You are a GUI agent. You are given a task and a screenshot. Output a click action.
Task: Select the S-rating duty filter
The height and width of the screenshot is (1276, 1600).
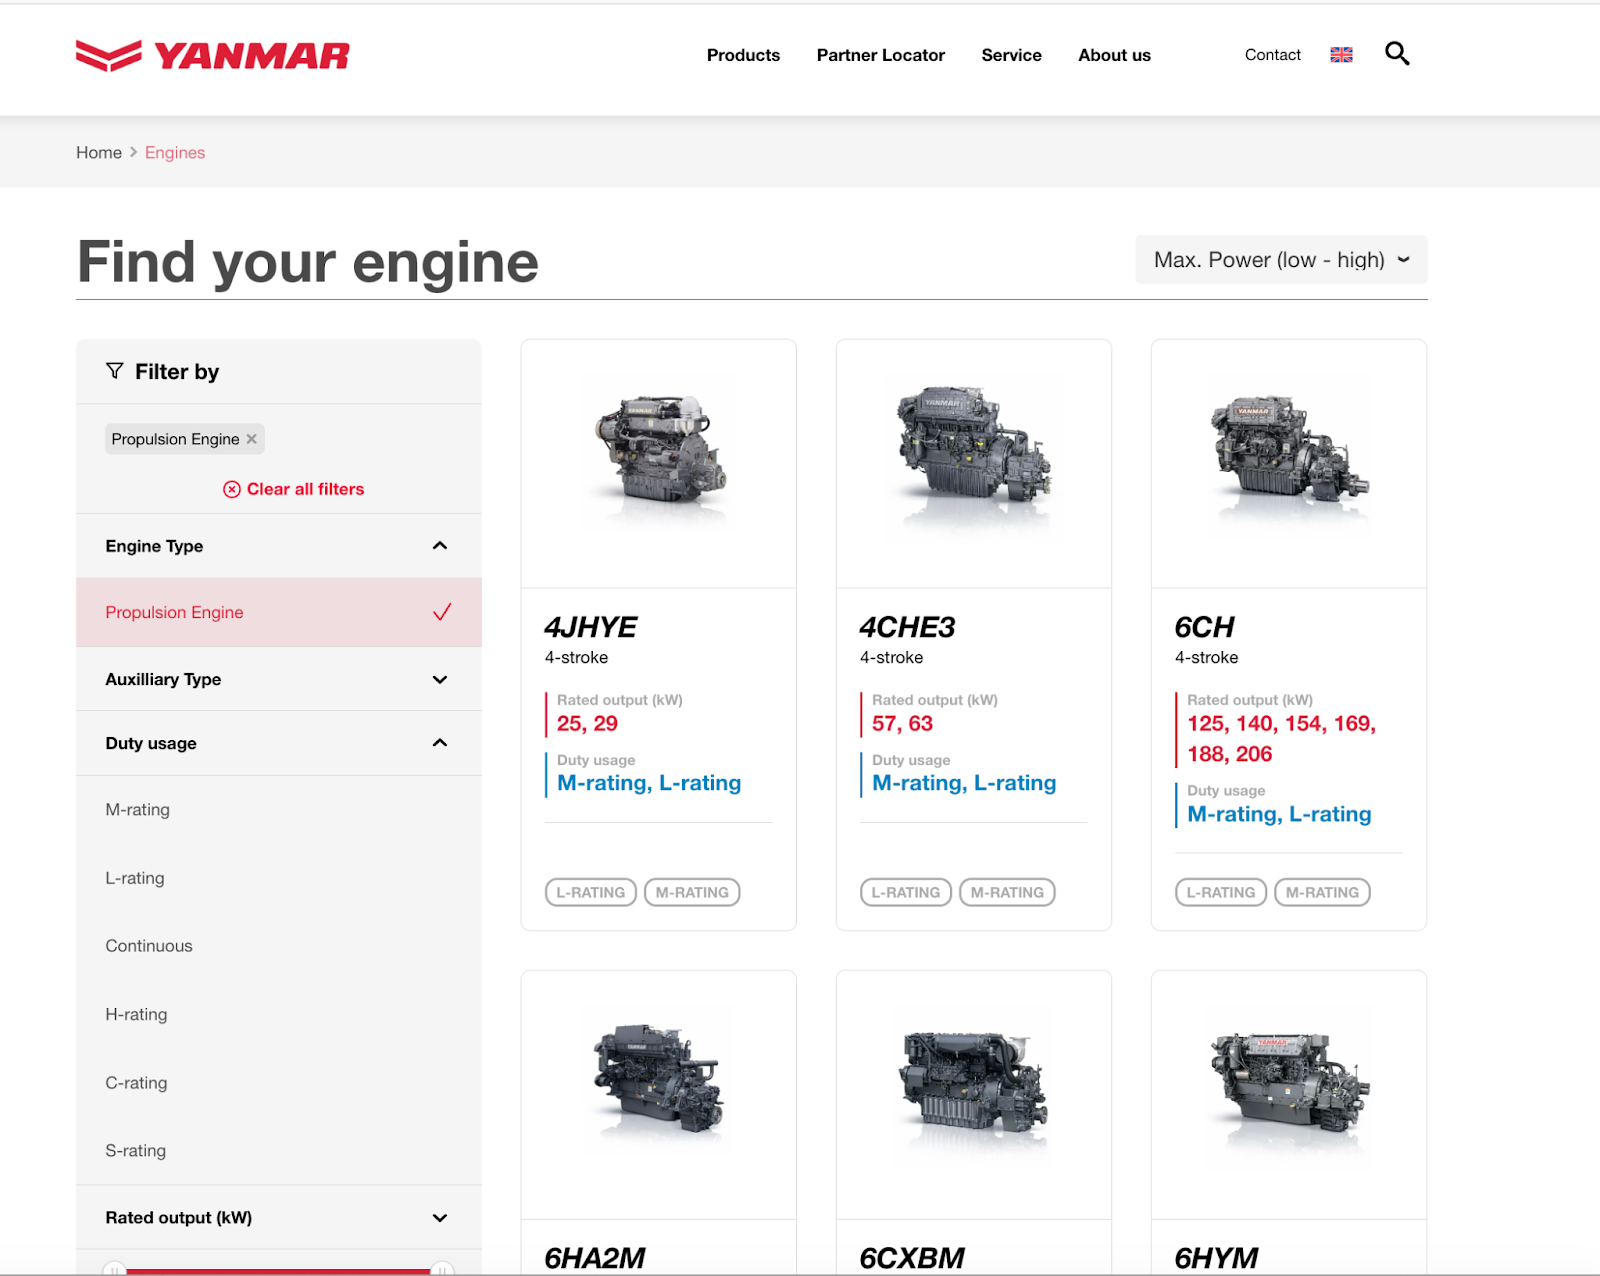point(136,1150)
